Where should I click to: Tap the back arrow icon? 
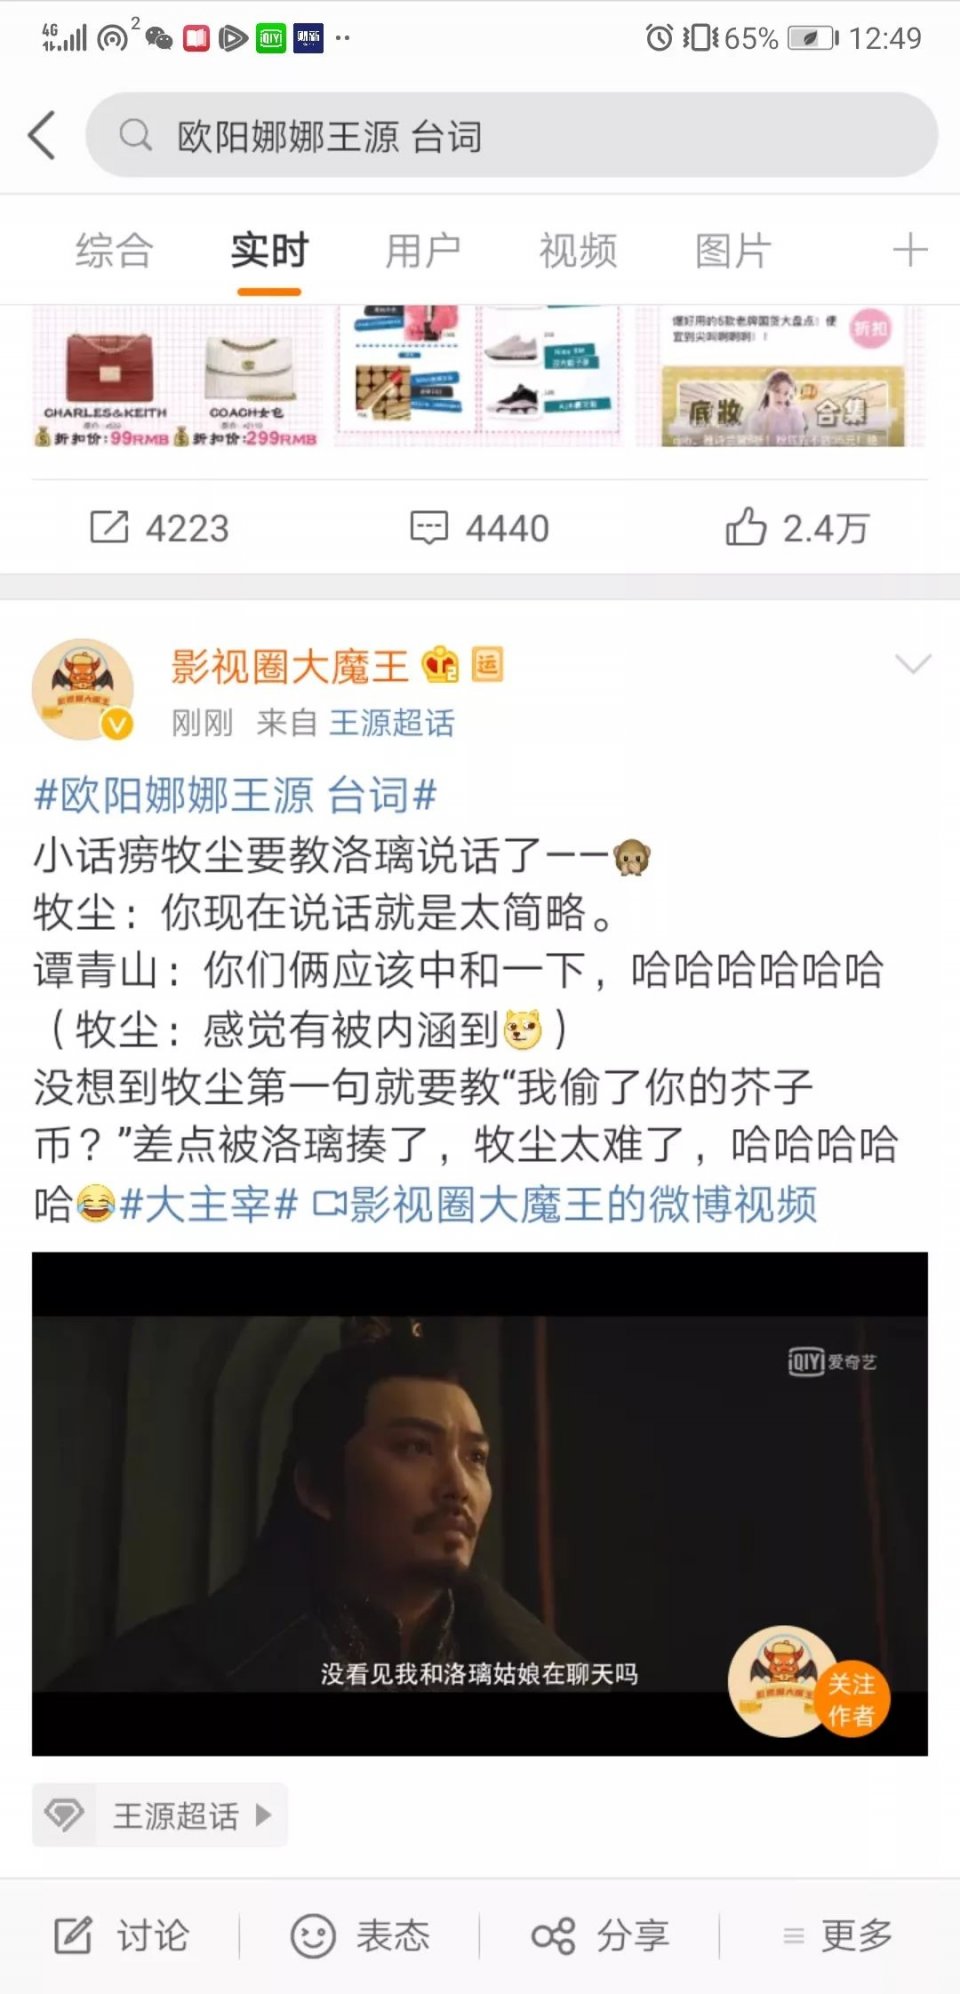pyautogui.click(x=42, y=135)
